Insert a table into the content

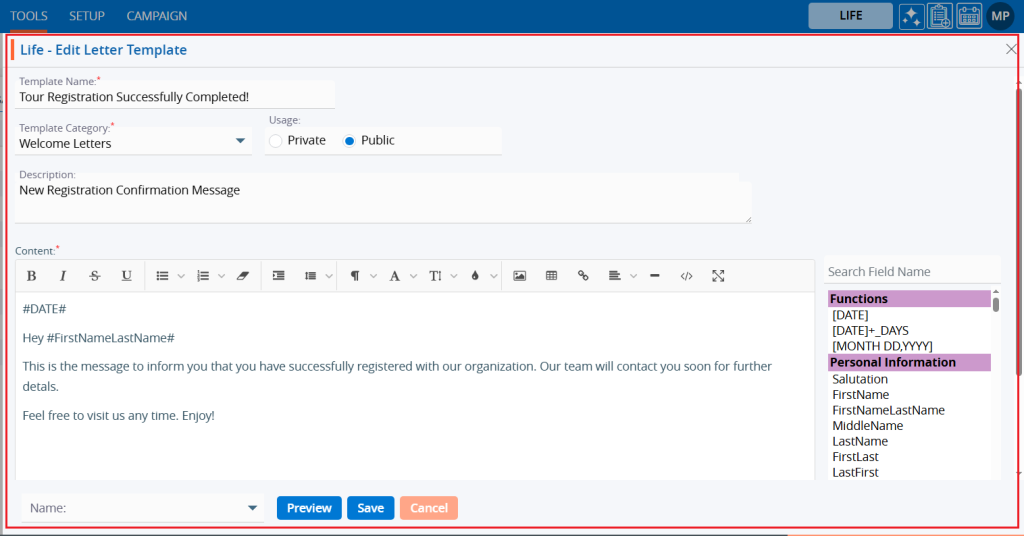(551, 276)
